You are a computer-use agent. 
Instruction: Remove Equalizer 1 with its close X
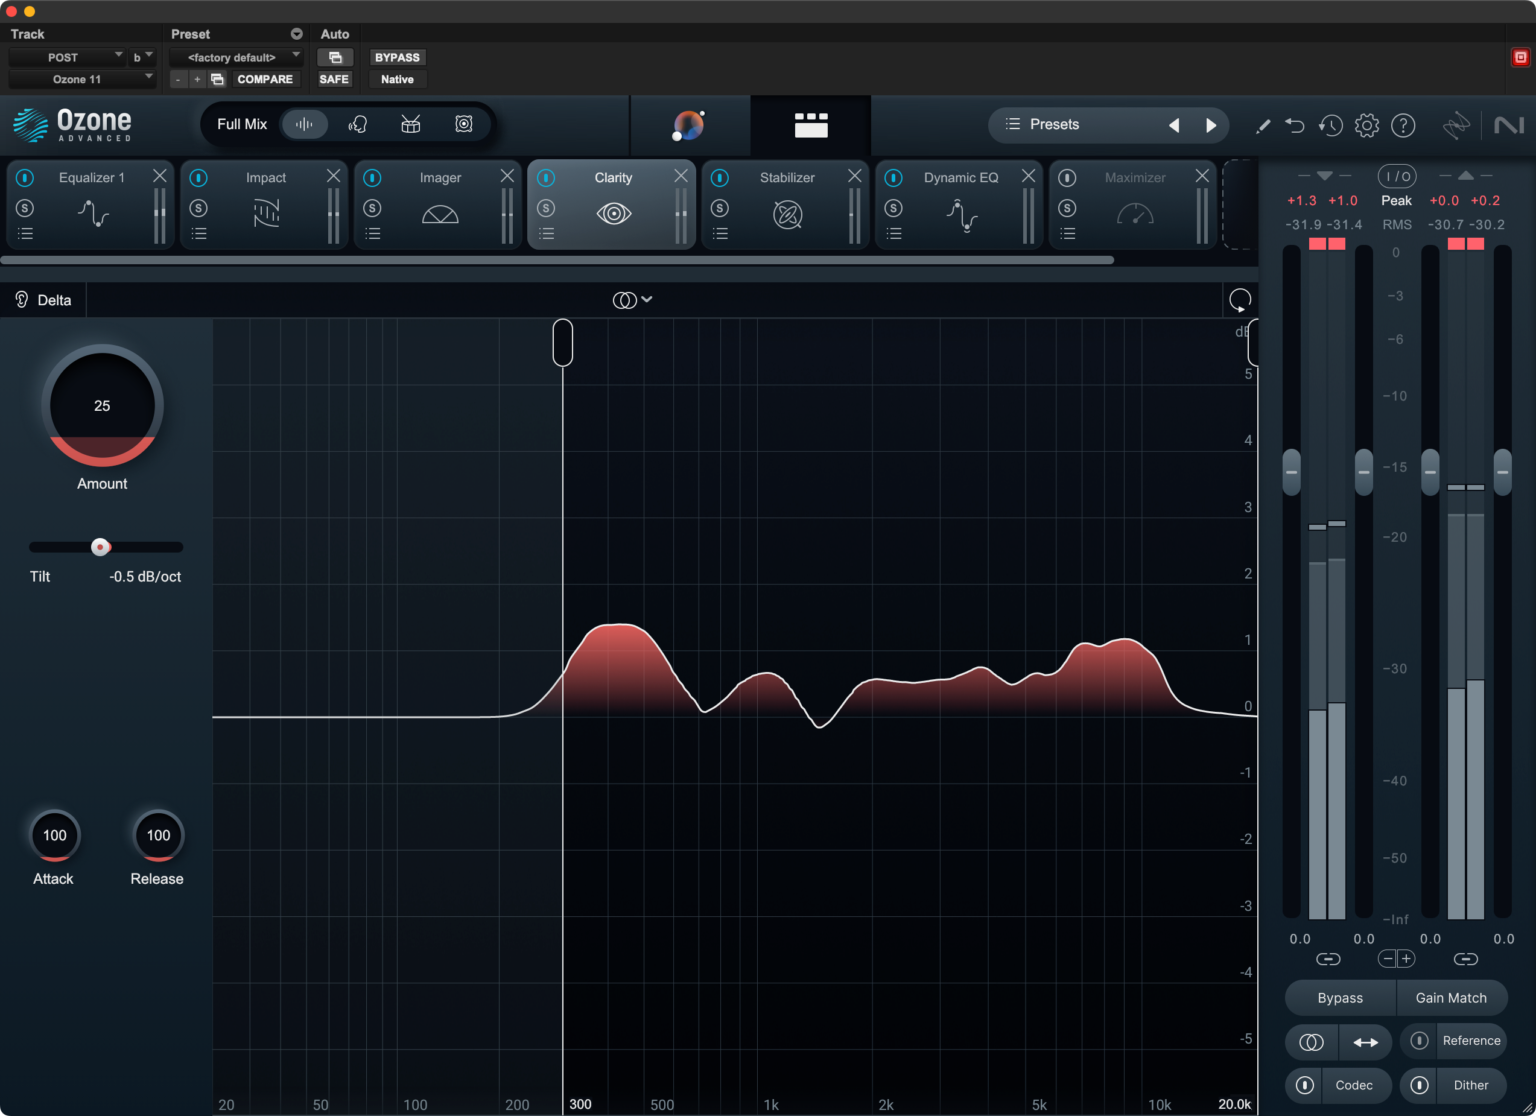point(159,175)
